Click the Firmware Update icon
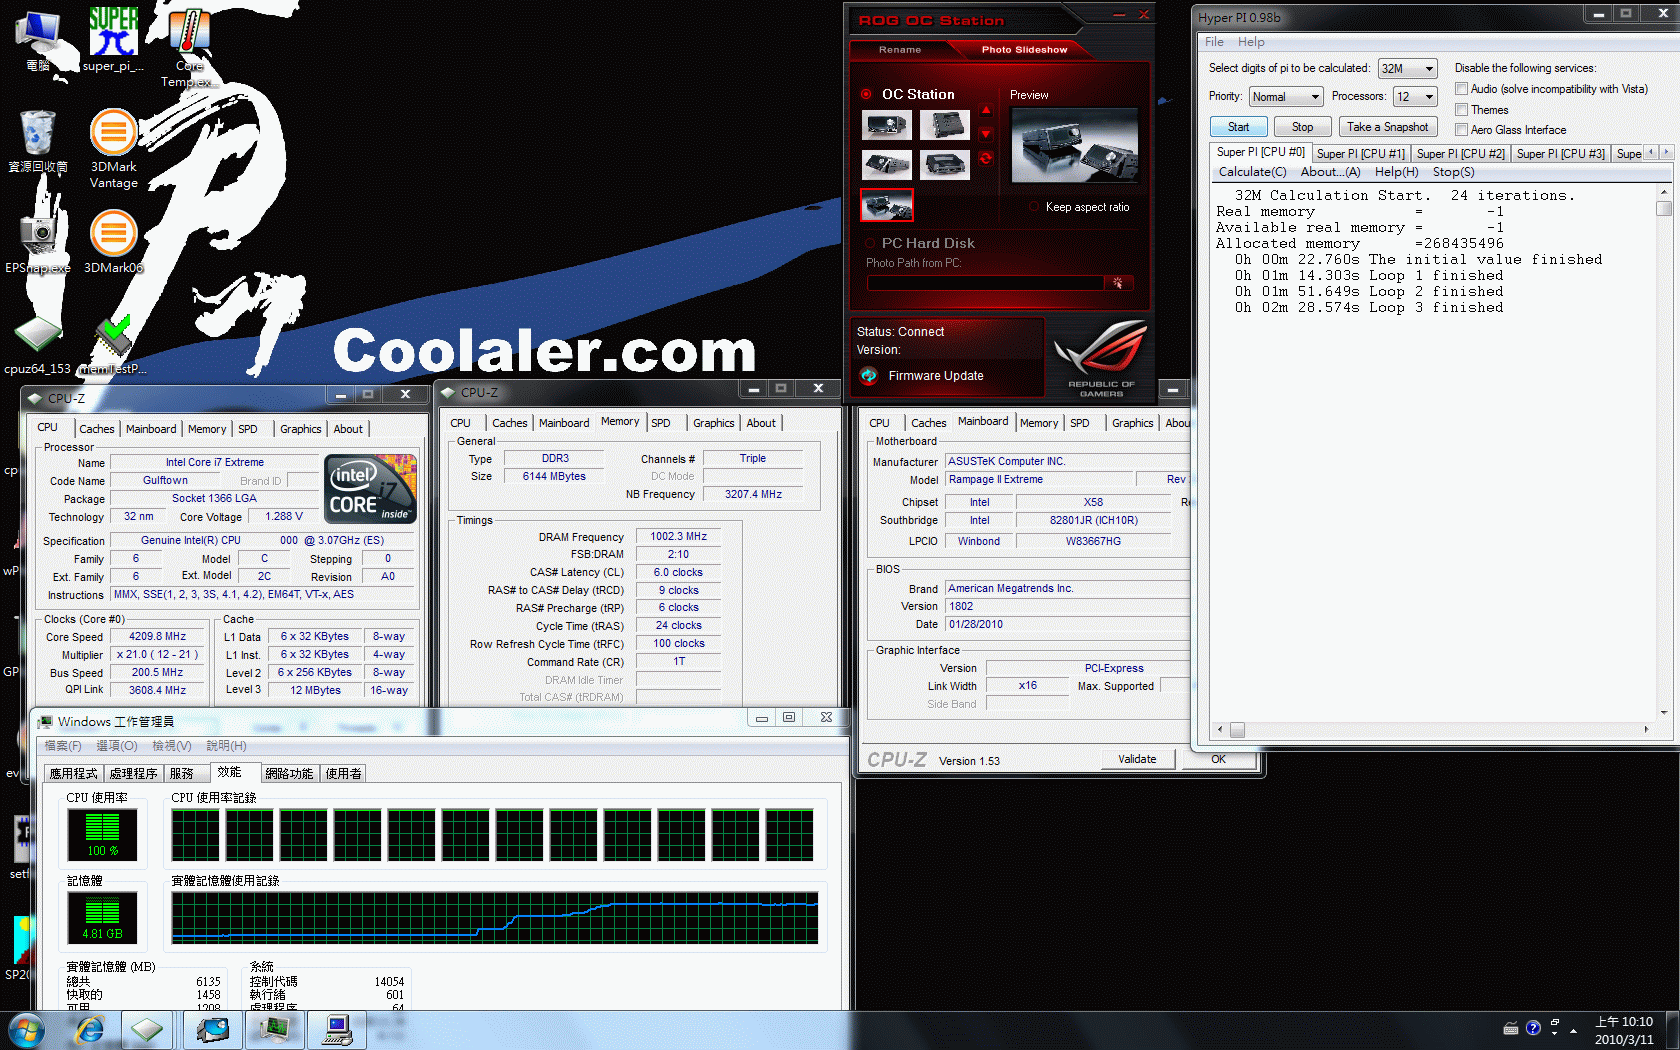1680x1050 pixels. 869,375
